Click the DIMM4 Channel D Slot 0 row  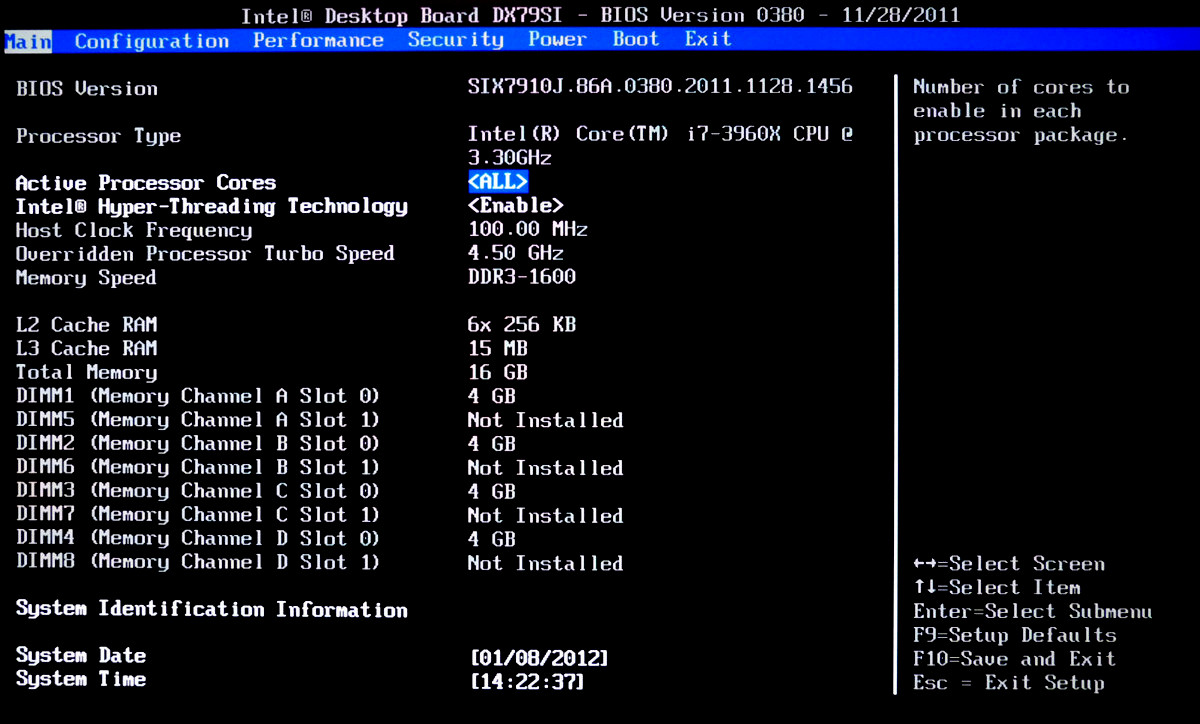[320, 539]
